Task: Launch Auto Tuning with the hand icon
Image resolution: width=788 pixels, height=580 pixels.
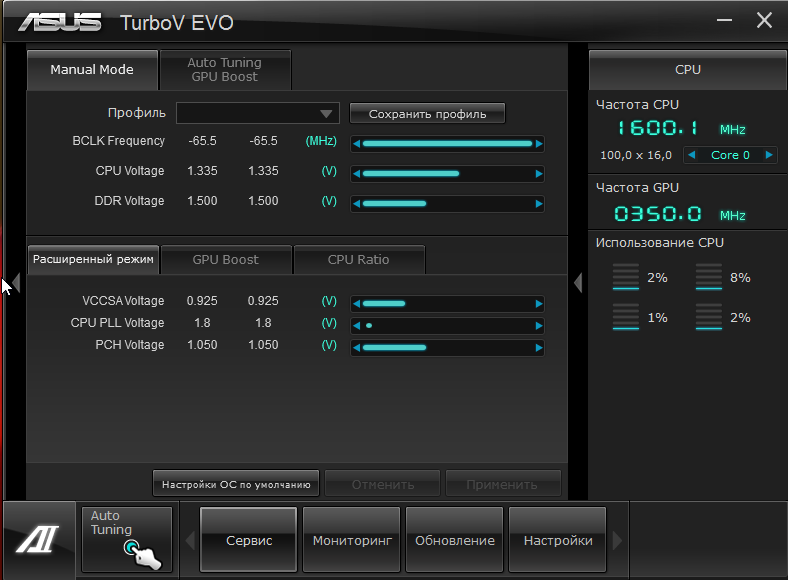Action: pyautogui.click(x=127, y=539)
